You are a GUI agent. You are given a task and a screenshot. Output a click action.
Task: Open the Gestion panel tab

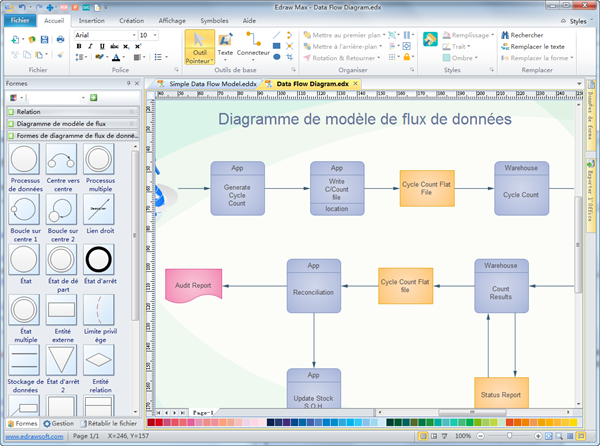pyautogui.click(x=59, y=423)
